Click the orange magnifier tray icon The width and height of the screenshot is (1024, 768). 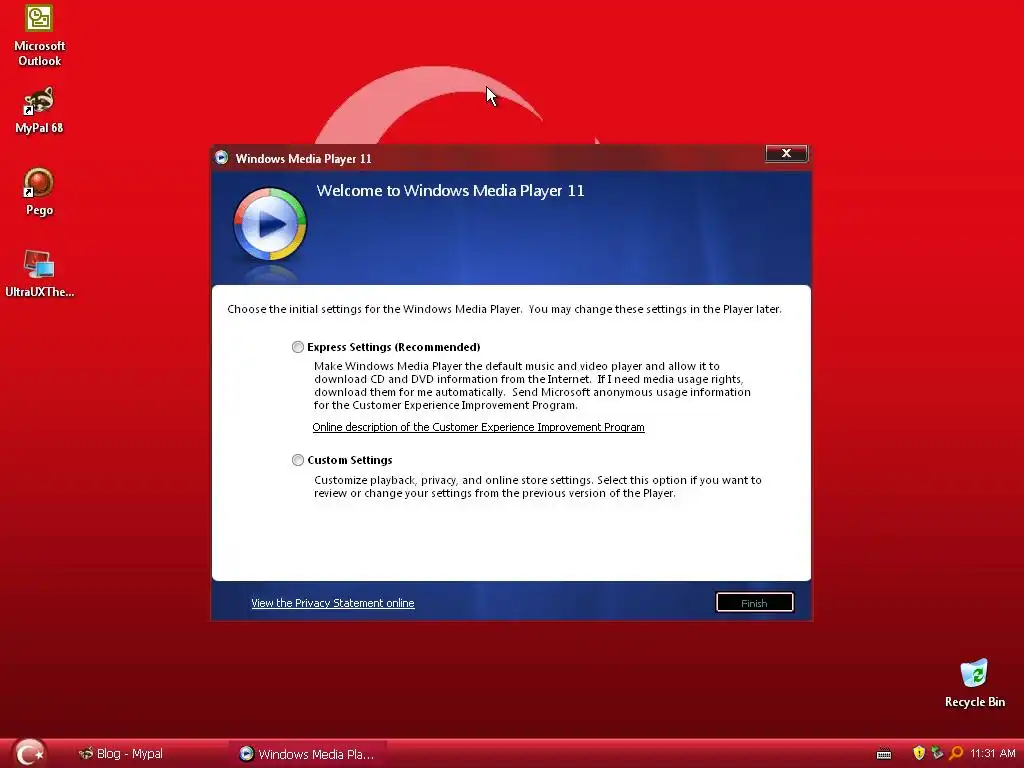click(x=955, y=753)
